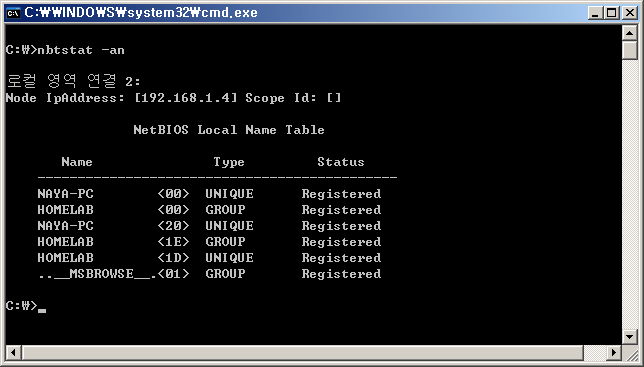644x367 pixels.
Task: Click the 'Scope Id: []' text
Action: (293, 98)
